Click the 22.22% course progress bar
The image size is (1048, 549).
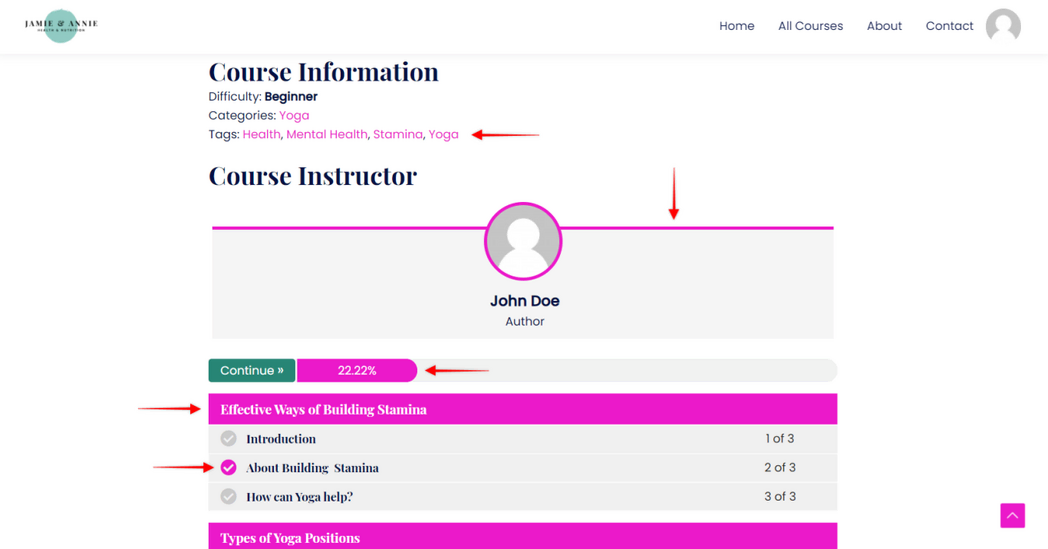357,371
